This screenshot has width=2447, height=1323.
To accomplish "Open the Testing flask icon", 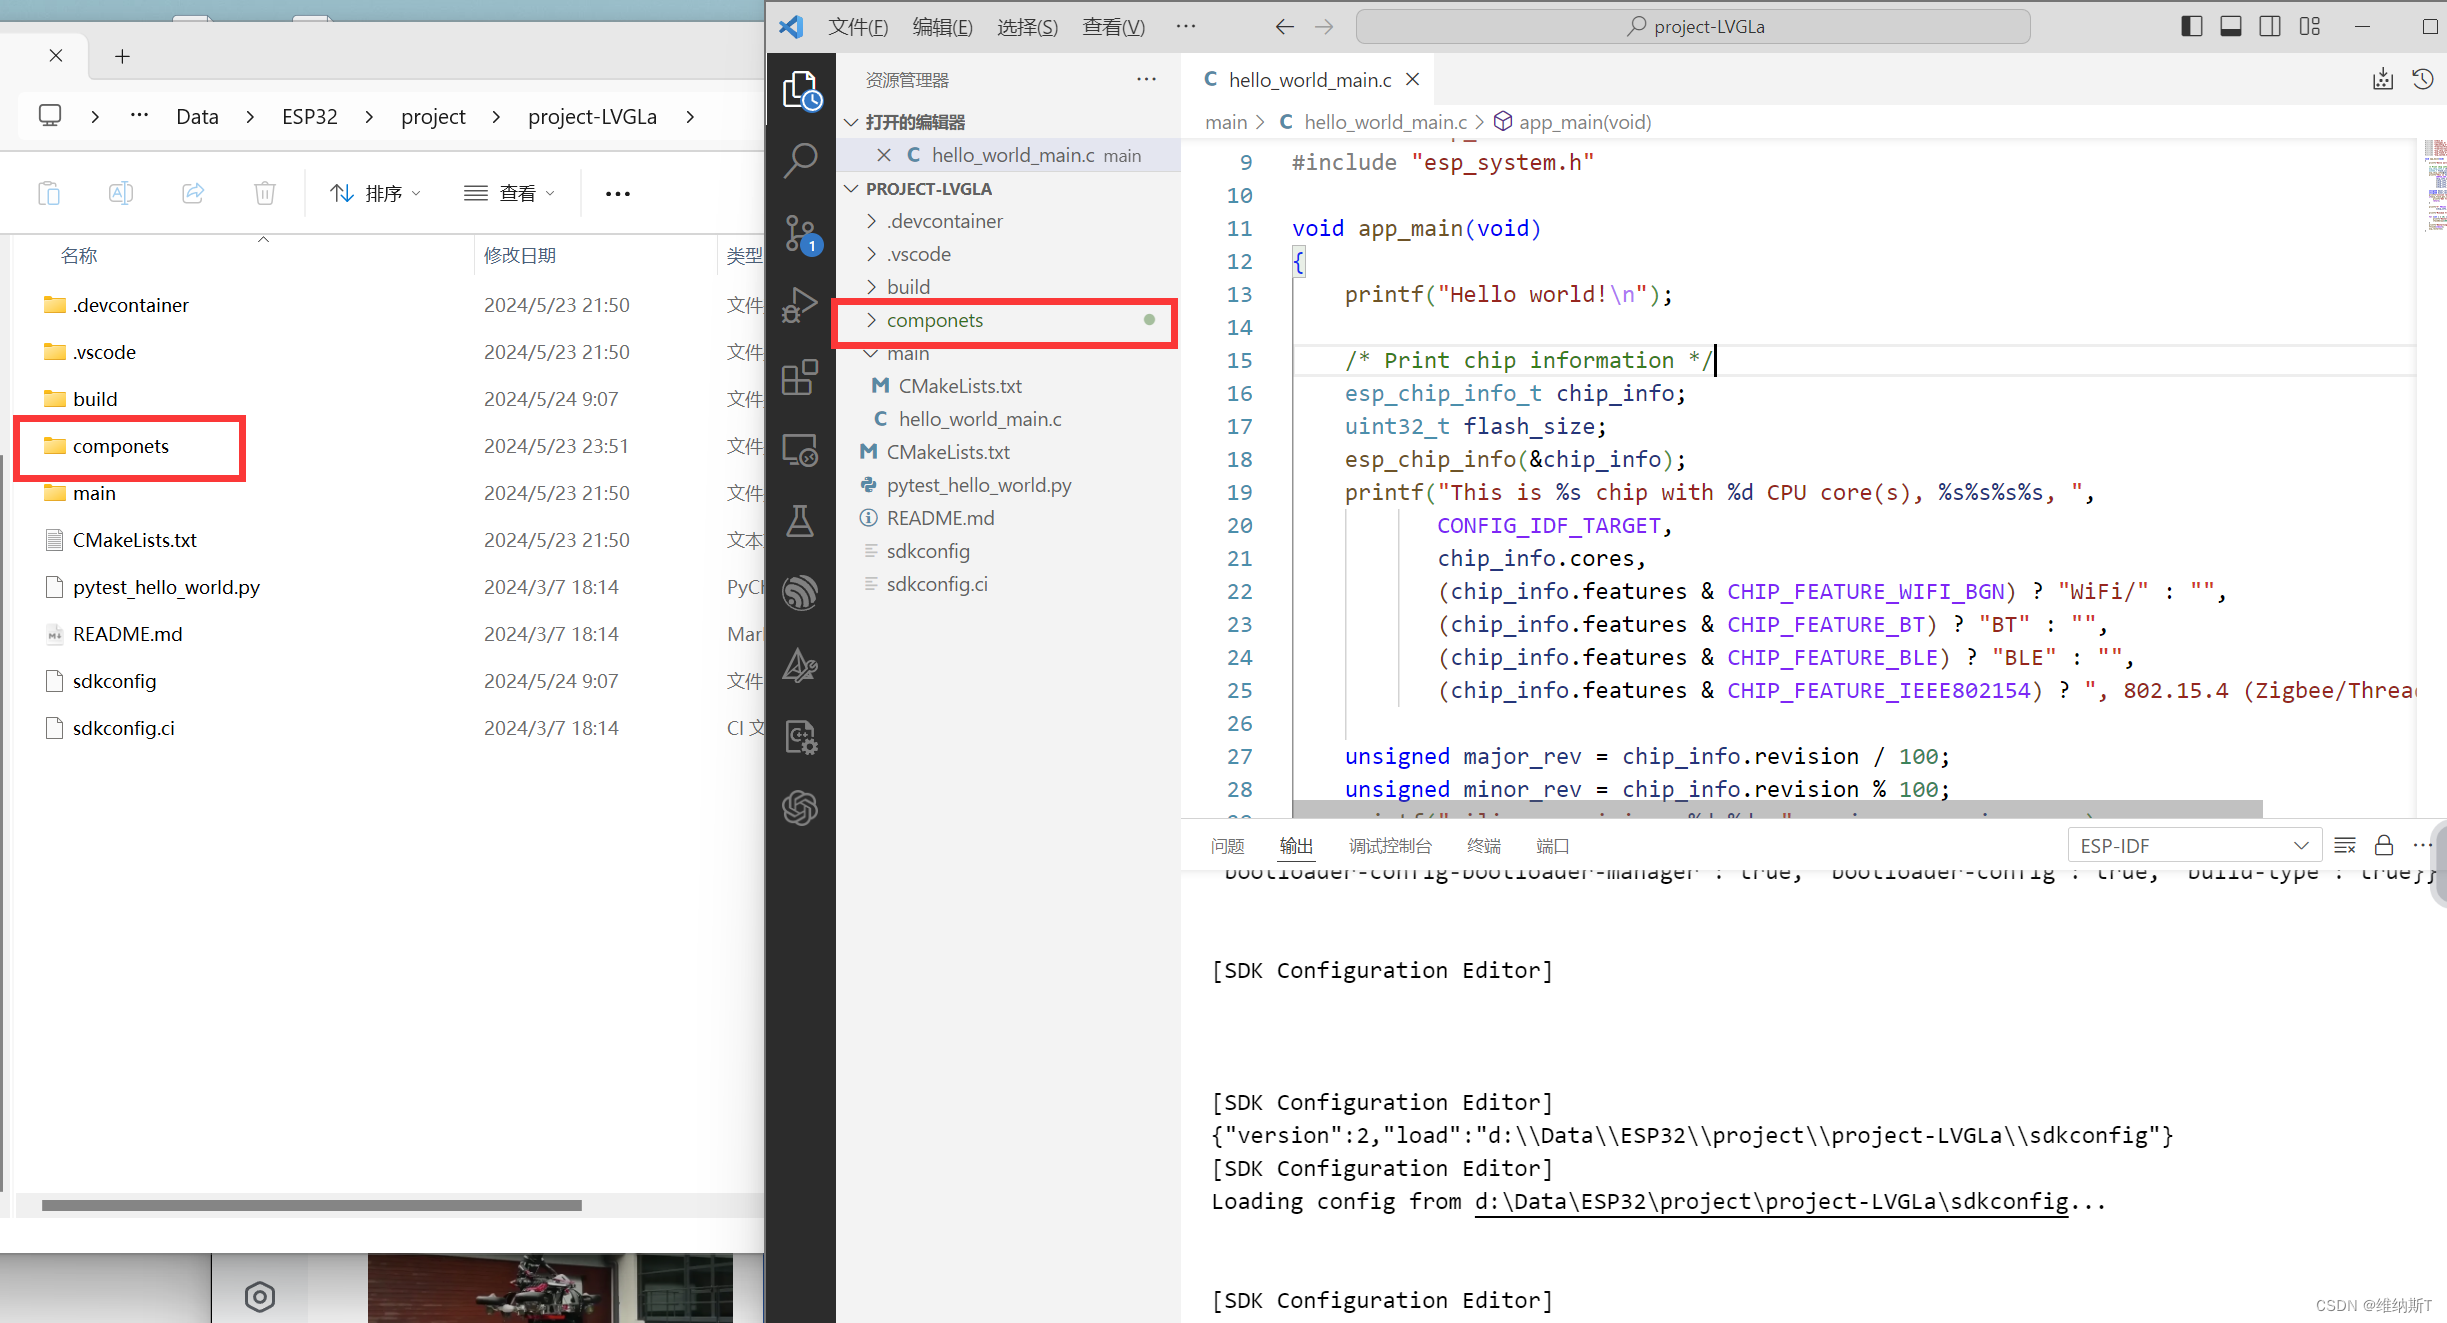I will pos(800,521).
